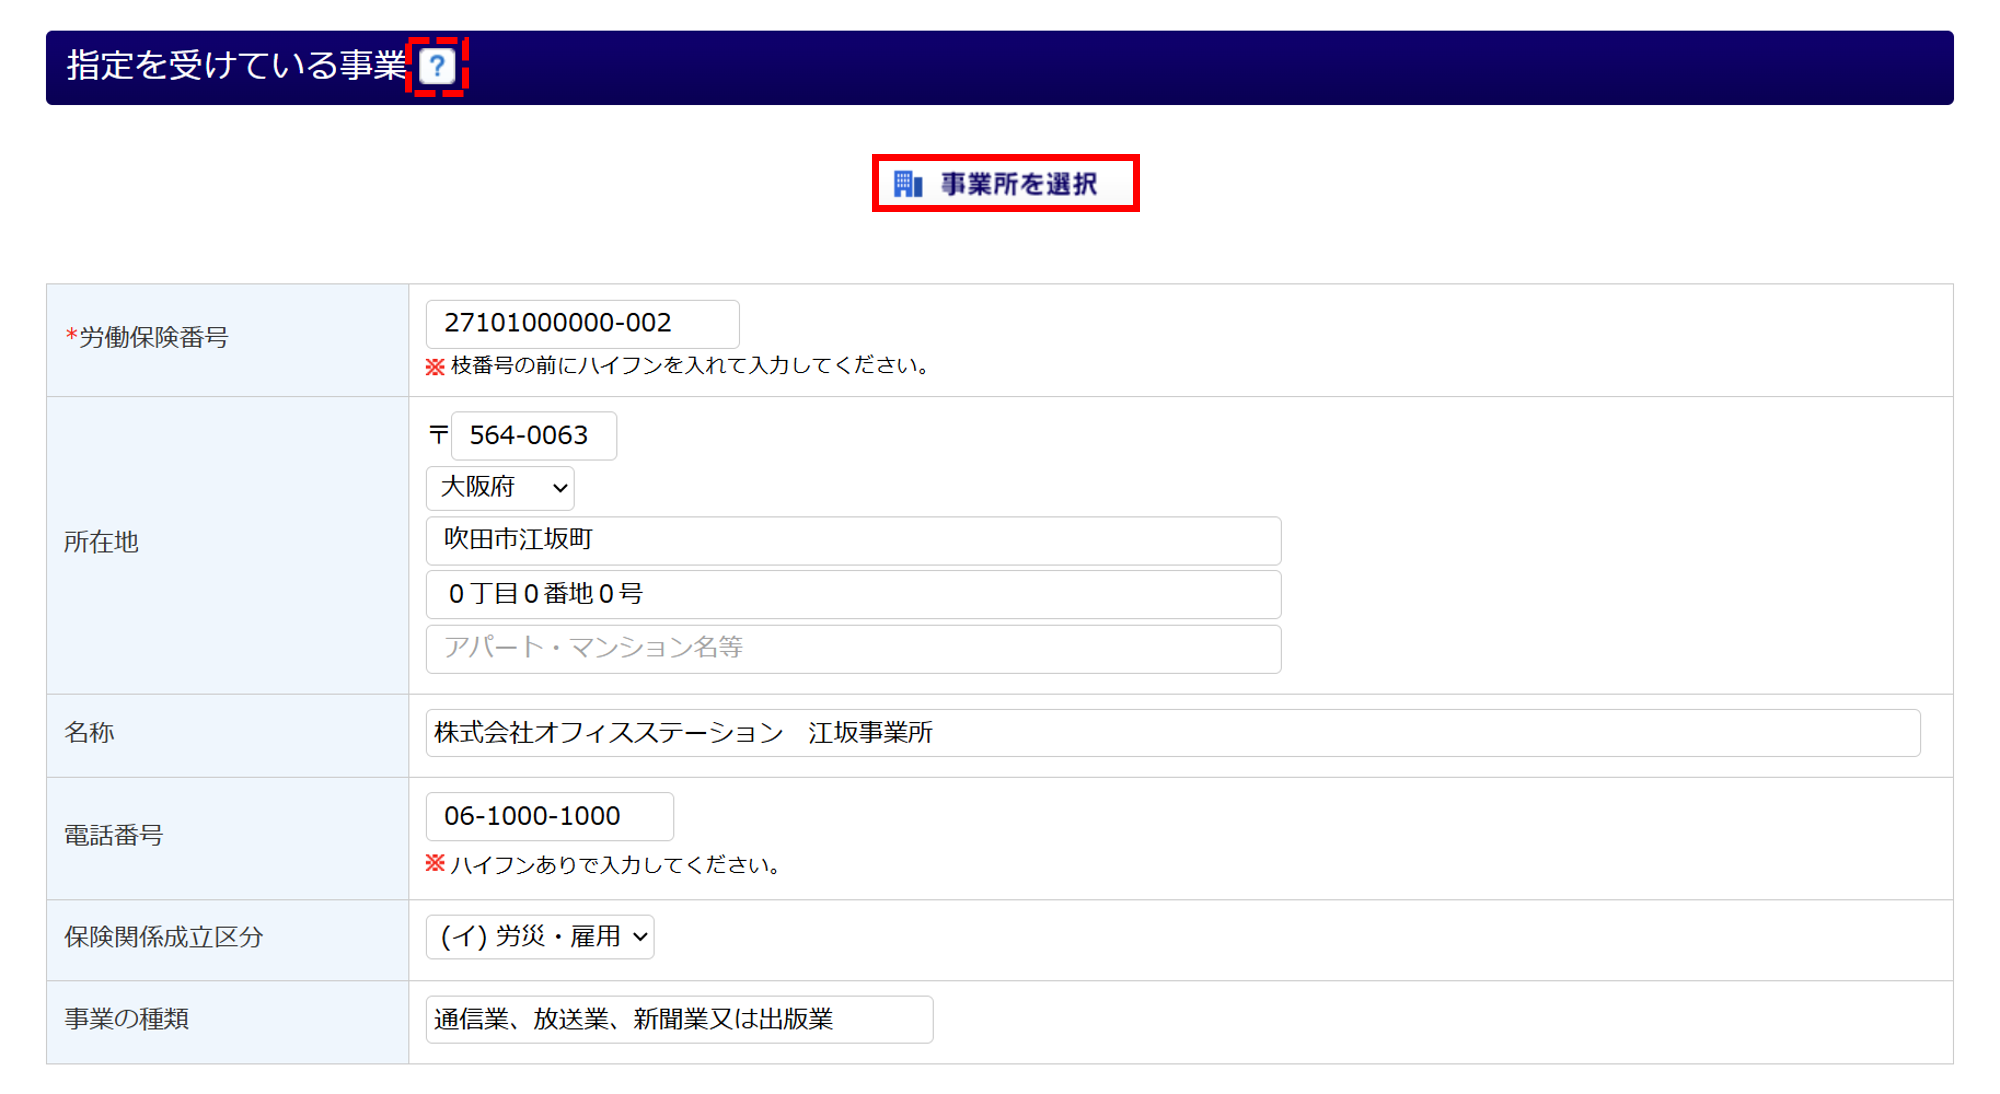Click the 事業の種類 input field

pos(679,1019)
